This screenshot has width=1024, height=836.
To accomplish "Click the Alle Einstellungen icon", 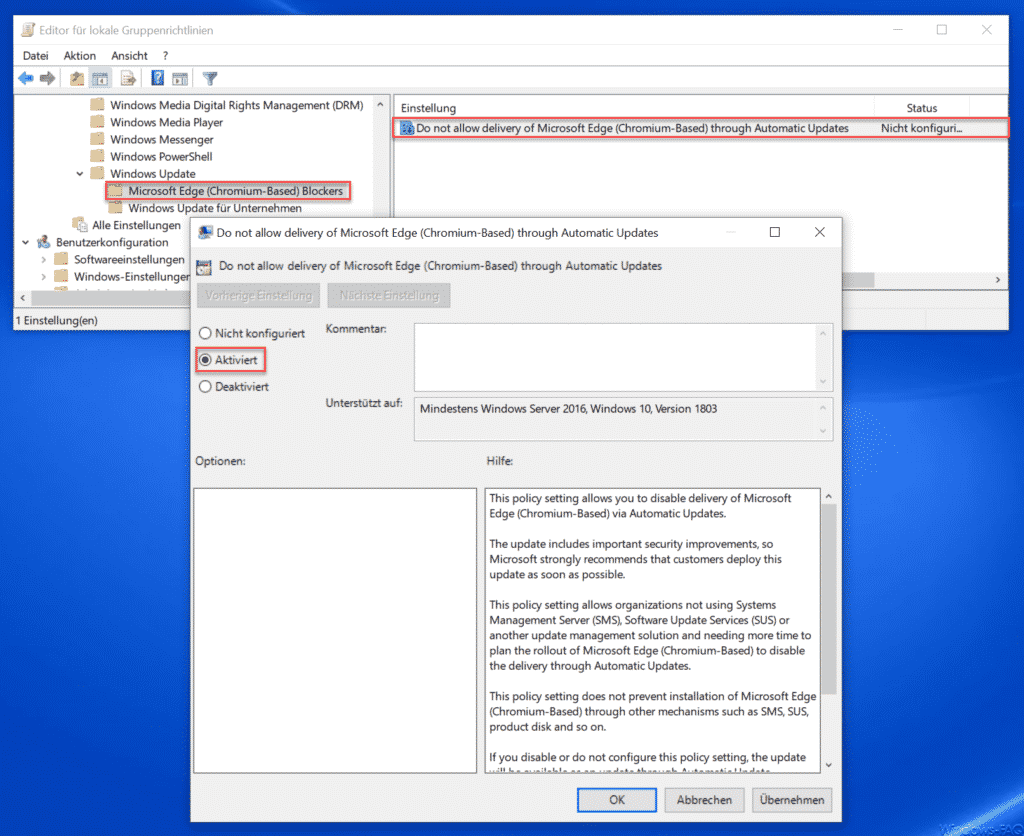I will click(x=80, y=225).
